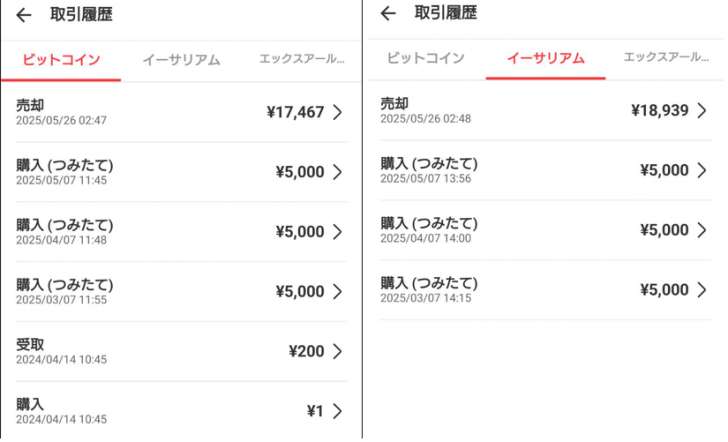Switch to ビットコイン tab in right panel
The height and width of the screenshot is (442, 728).
[x=426, y=58]
